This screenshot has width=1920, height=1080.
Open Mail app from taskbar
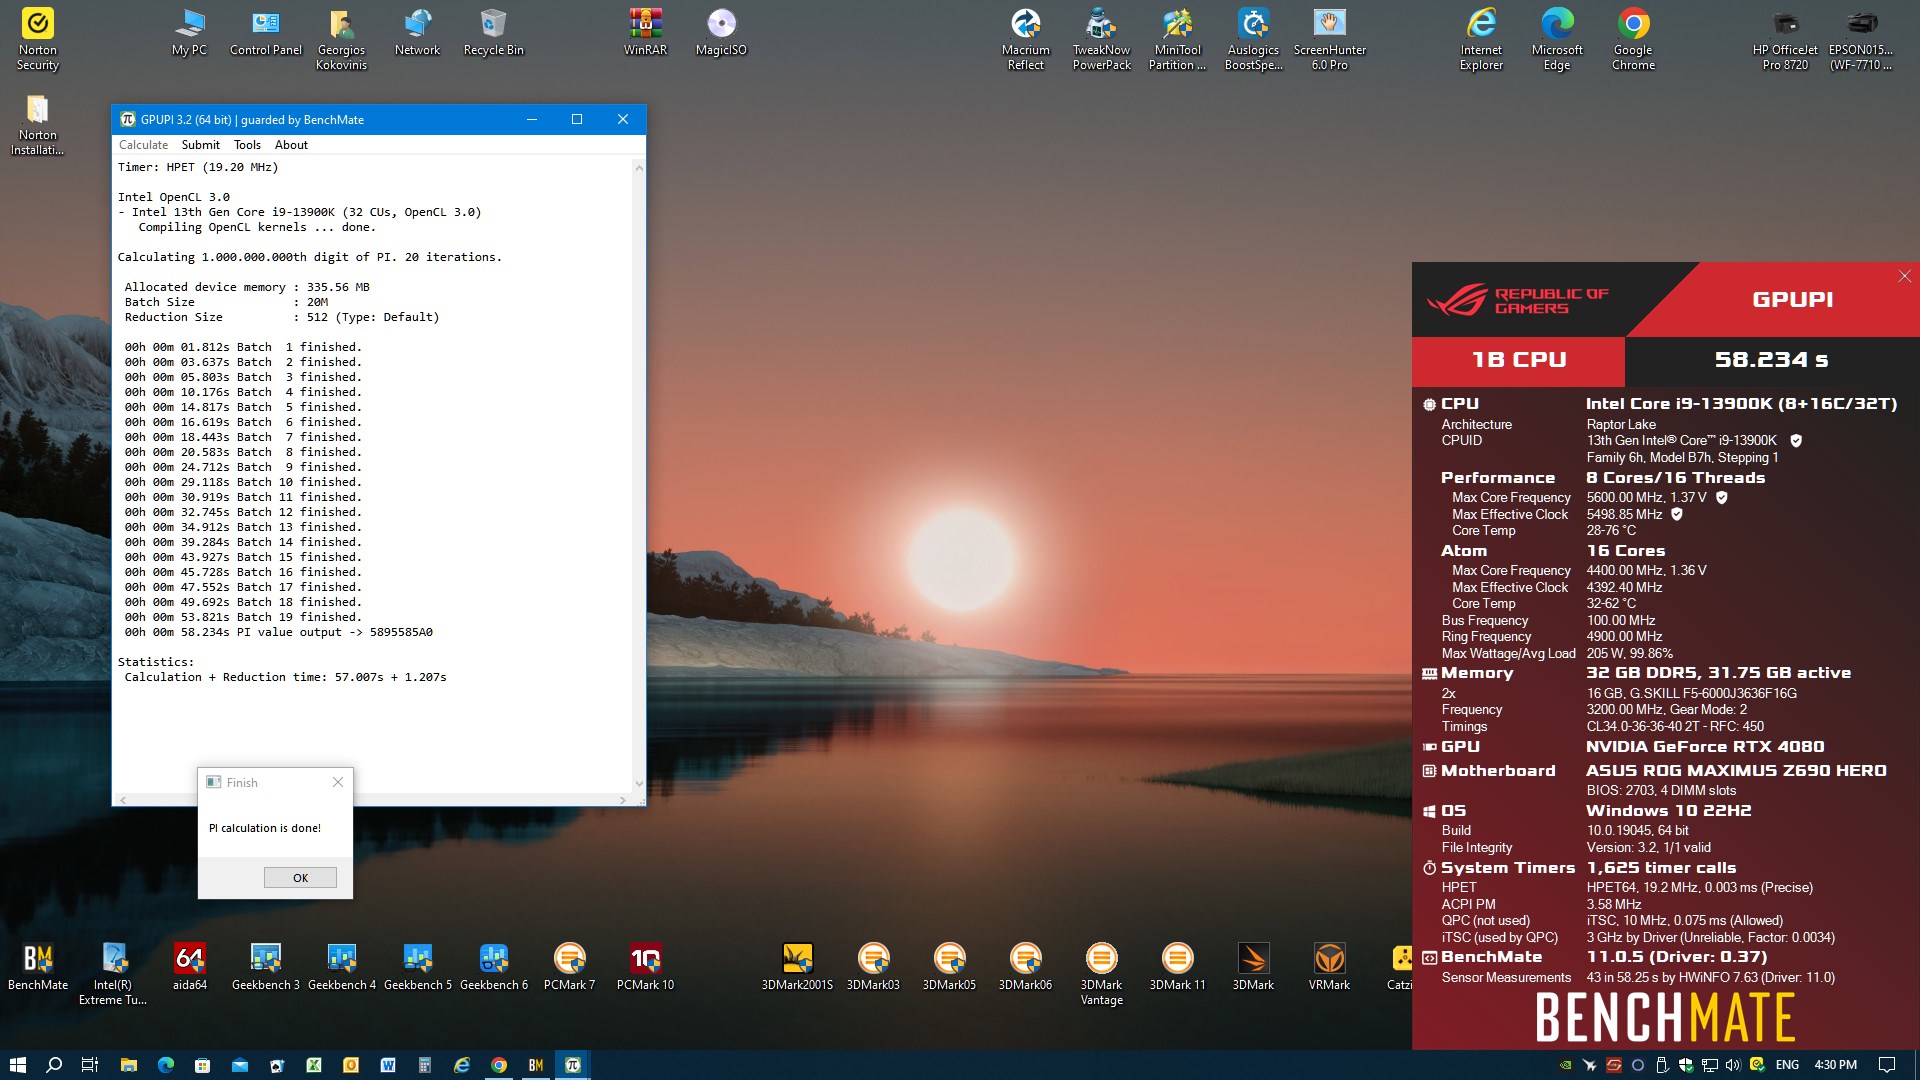pyautogui.click(x=240, y=1065)
